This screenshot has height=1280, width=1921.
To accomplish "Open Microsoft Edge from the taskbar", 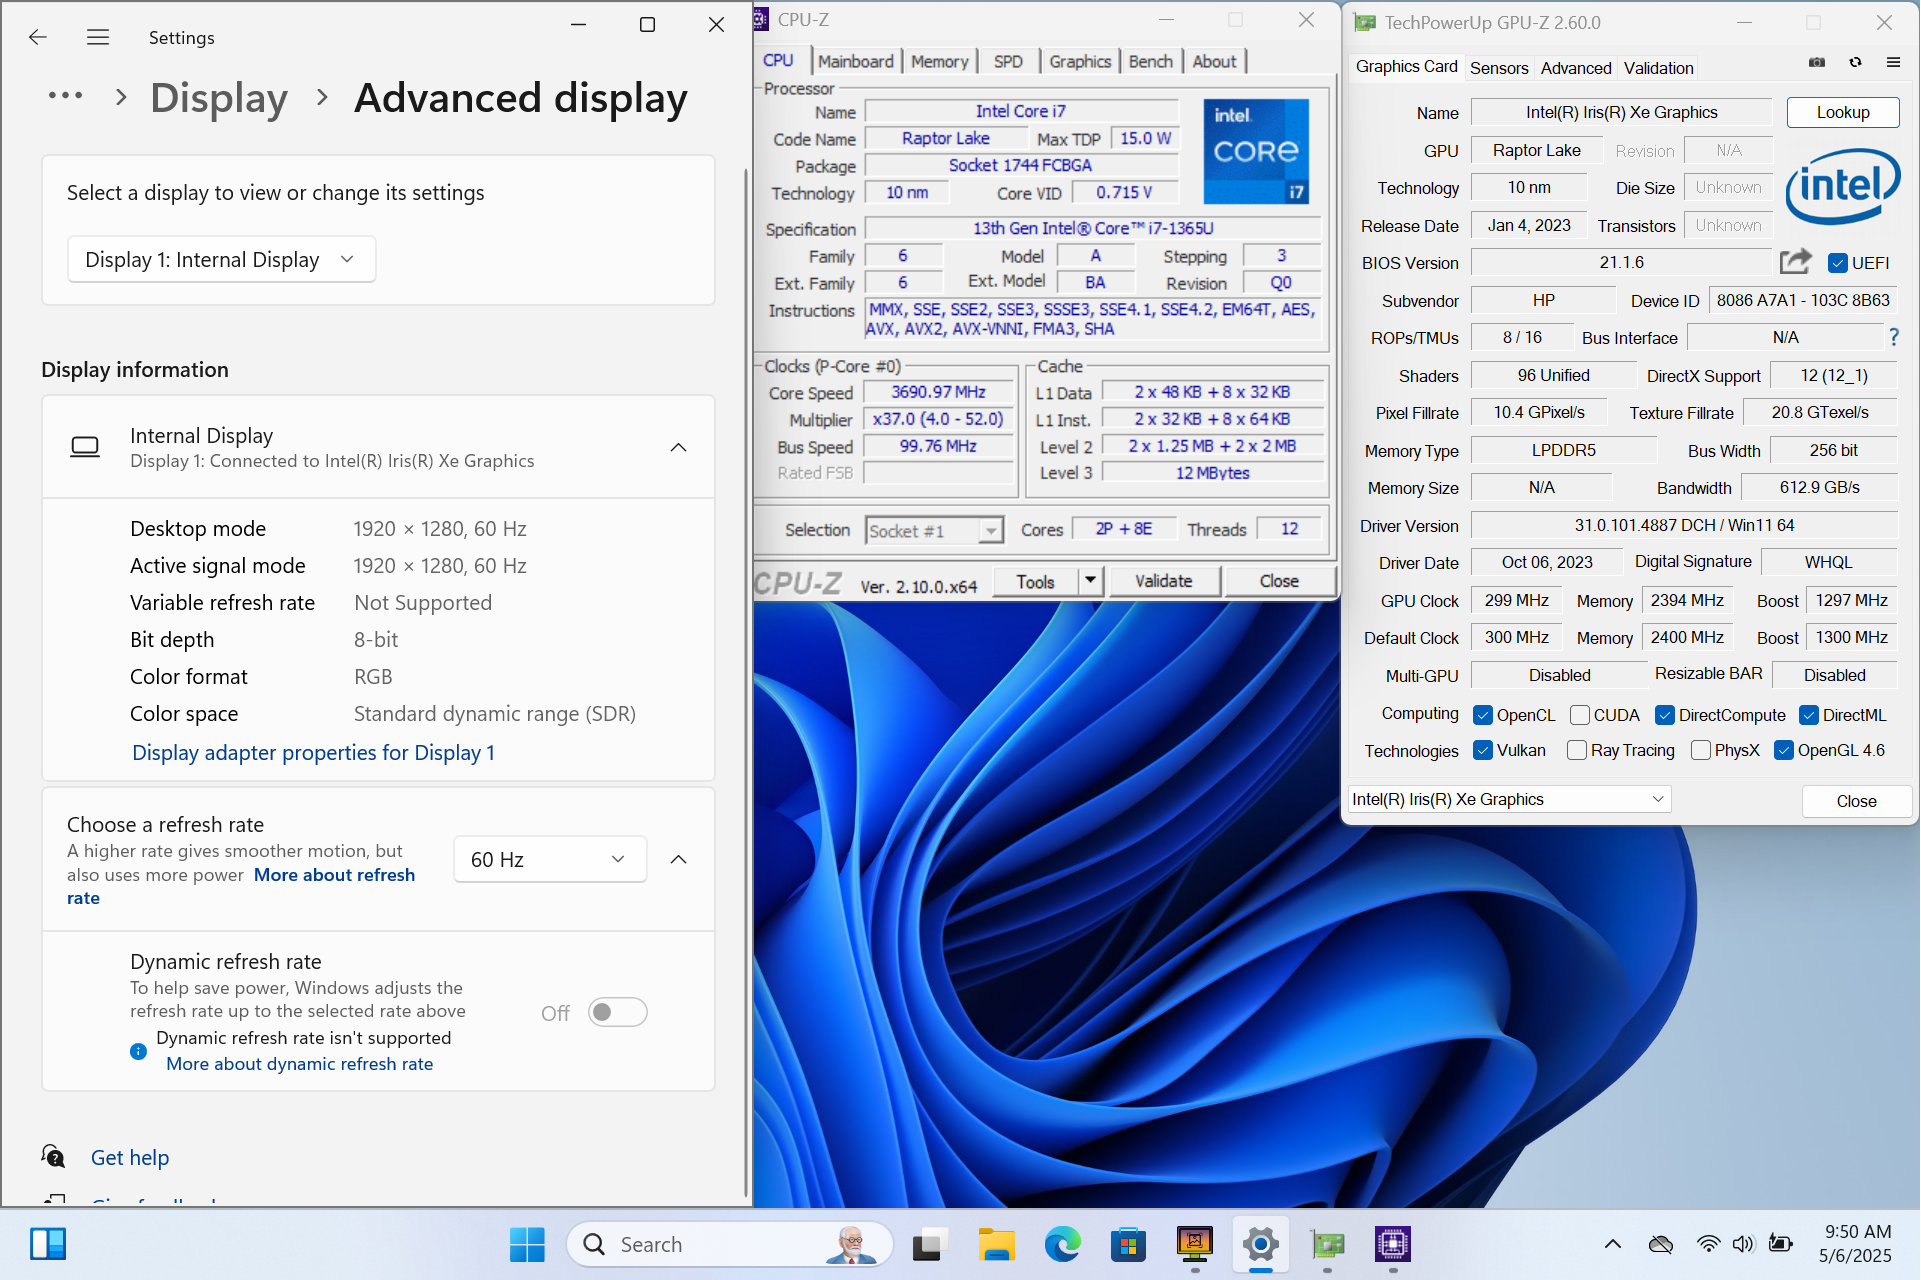I will (1062, 1244).
